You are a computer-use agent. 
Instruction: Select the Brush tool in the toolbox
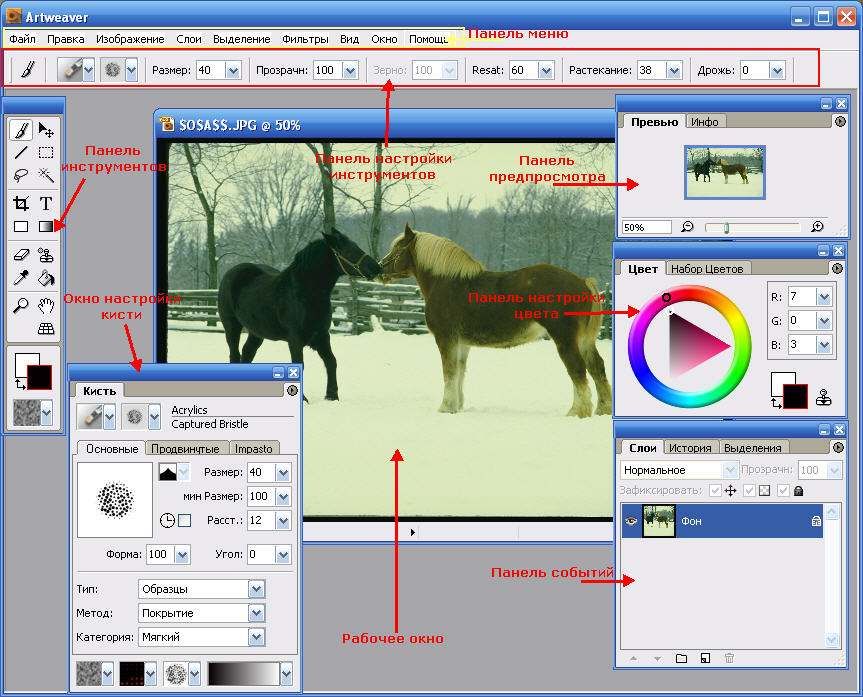pos(21,130)
